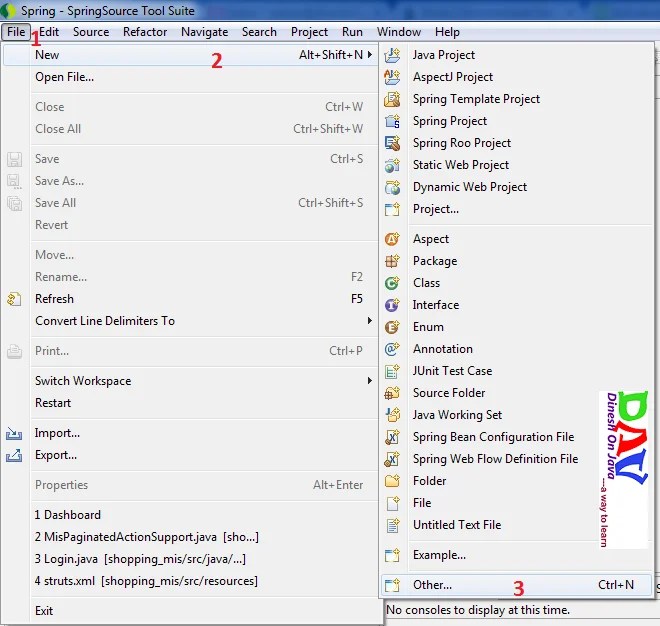The width and height of the screenshot is (660, 626).
Task: Click the Spring Roo Project icon
Action: click(392, 143)
